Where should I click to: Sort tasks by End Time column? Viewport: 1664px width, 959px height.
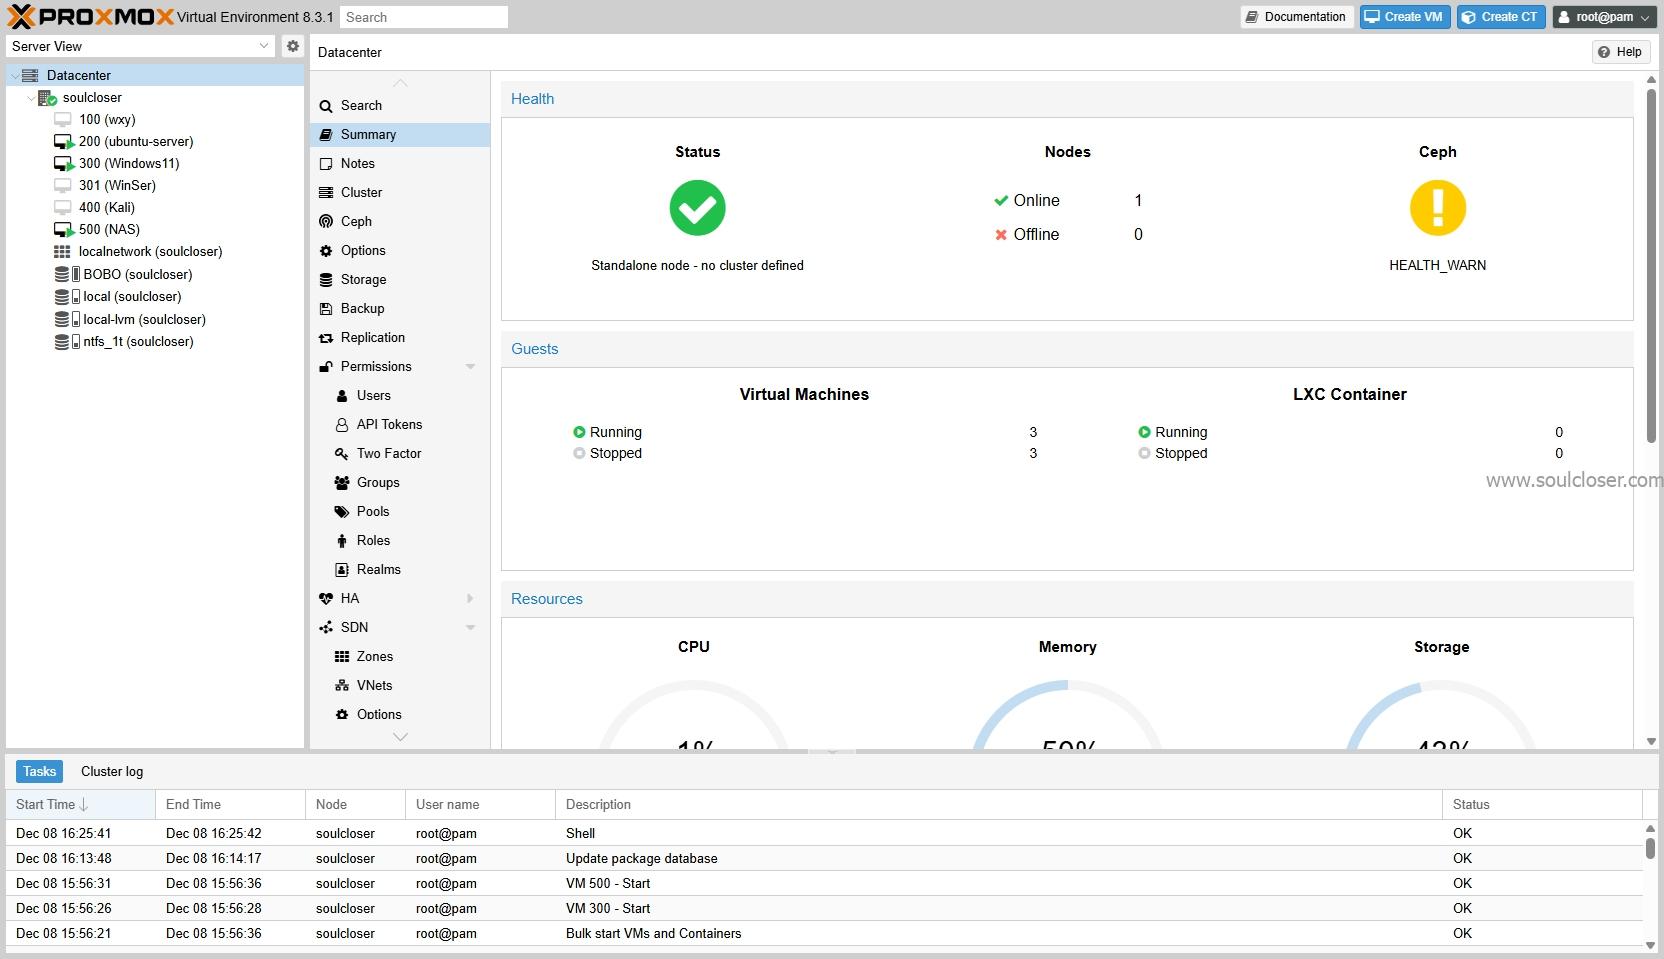pyautogui.click(x=230, y=804)
